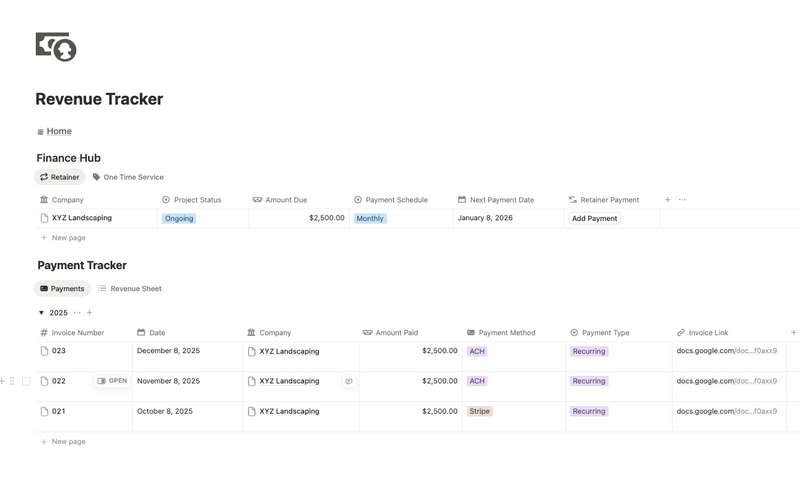Open invoice 023 Google Docs link

(x=726, y=351)
